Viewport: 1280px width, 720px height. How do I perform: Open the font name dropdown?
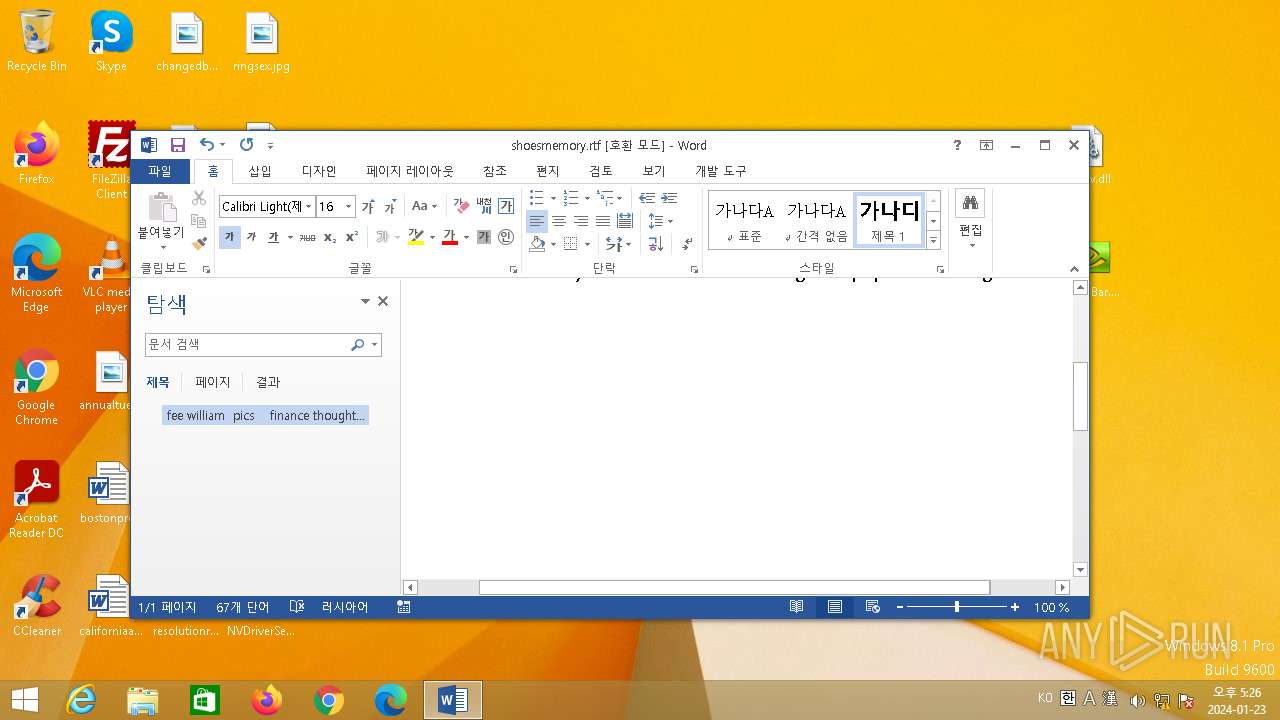[x=309, y=207]
